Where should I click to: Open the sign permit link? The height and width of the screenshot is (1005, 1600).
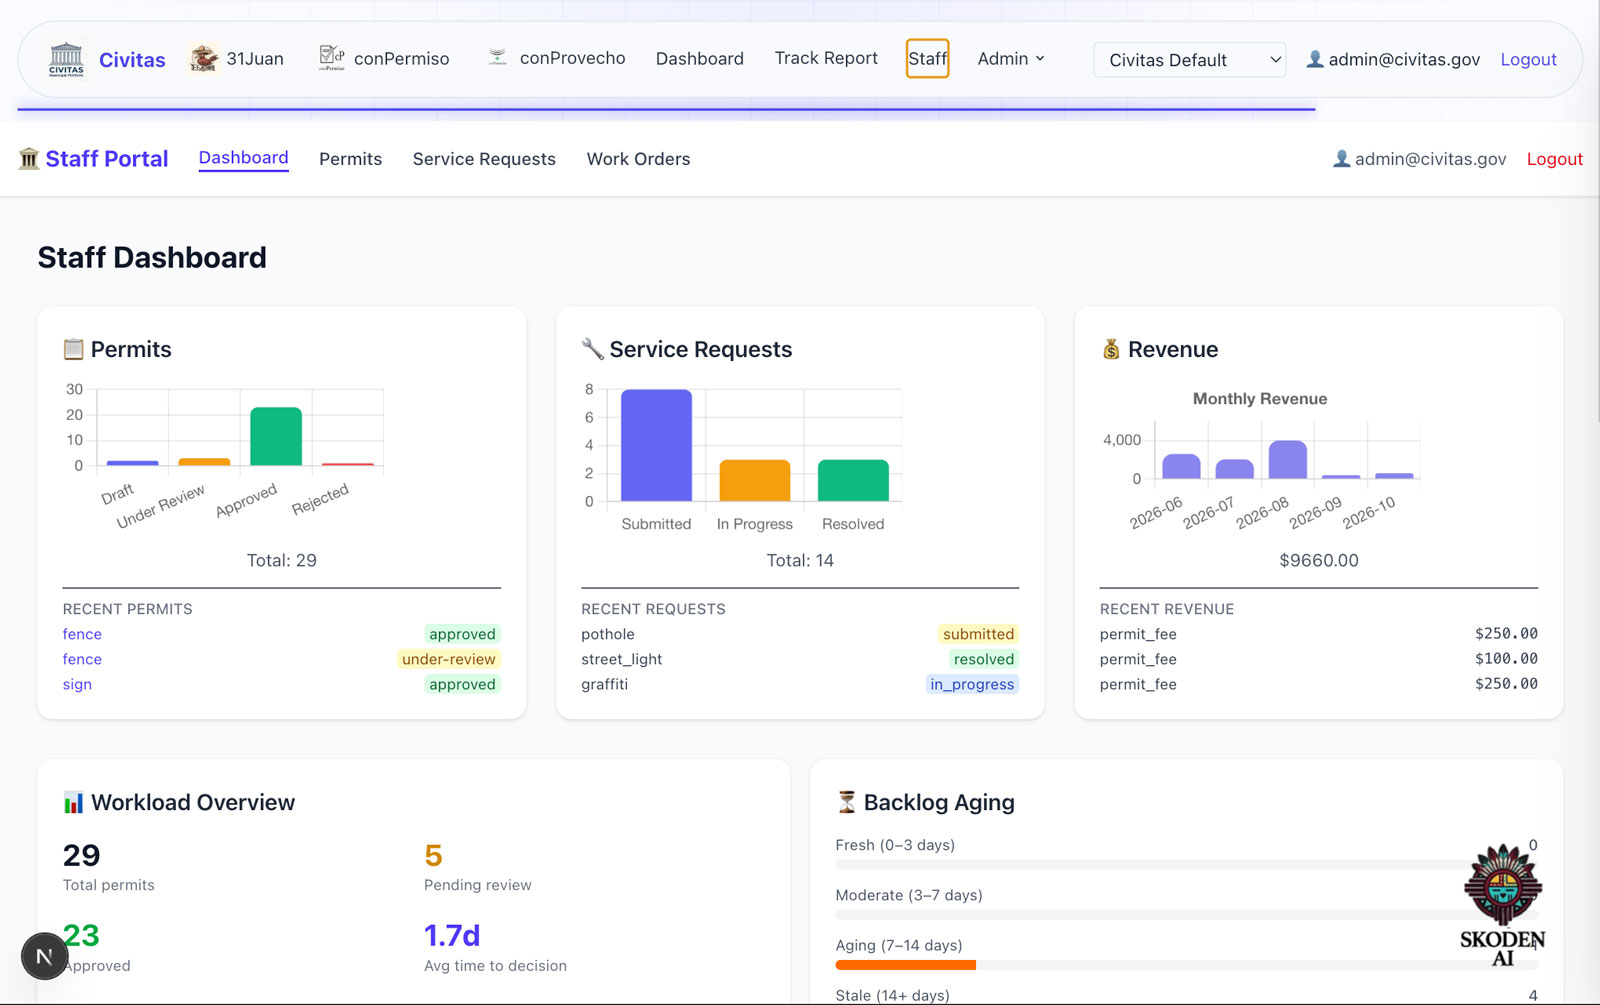tap(77, 684)
